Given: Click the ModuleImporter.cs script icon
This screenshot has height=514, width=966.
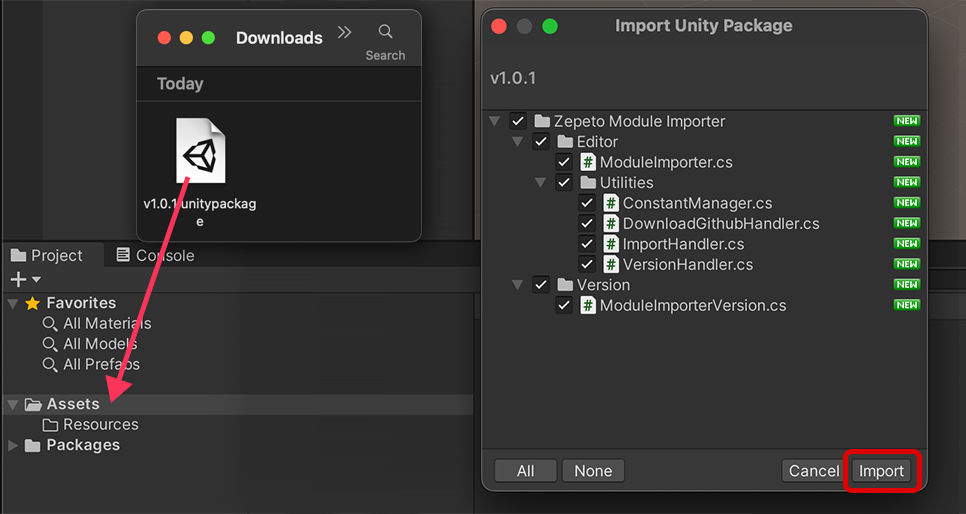Looking at the screenshot, I should pyautogui.click(x=588, y=162).
